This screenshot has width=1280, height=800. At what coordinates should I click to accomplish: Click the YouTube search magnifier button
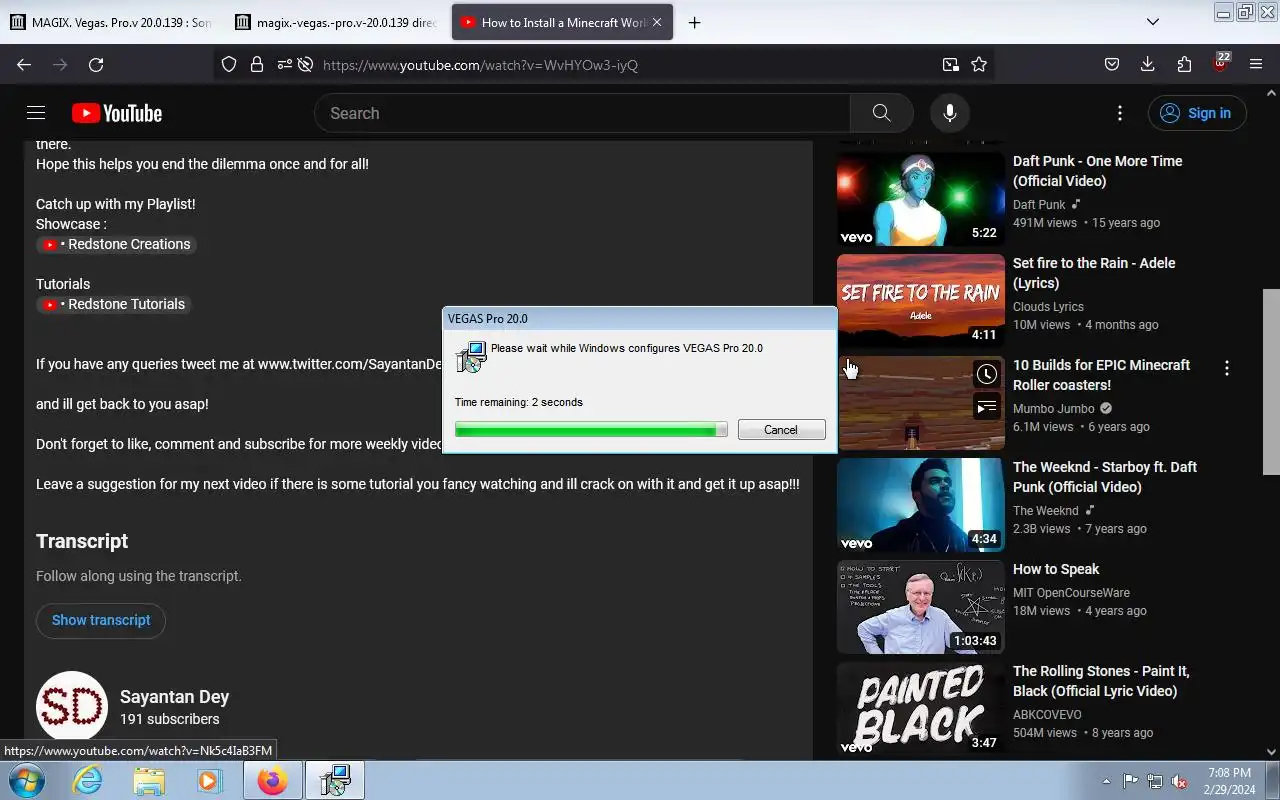(881, 113)
